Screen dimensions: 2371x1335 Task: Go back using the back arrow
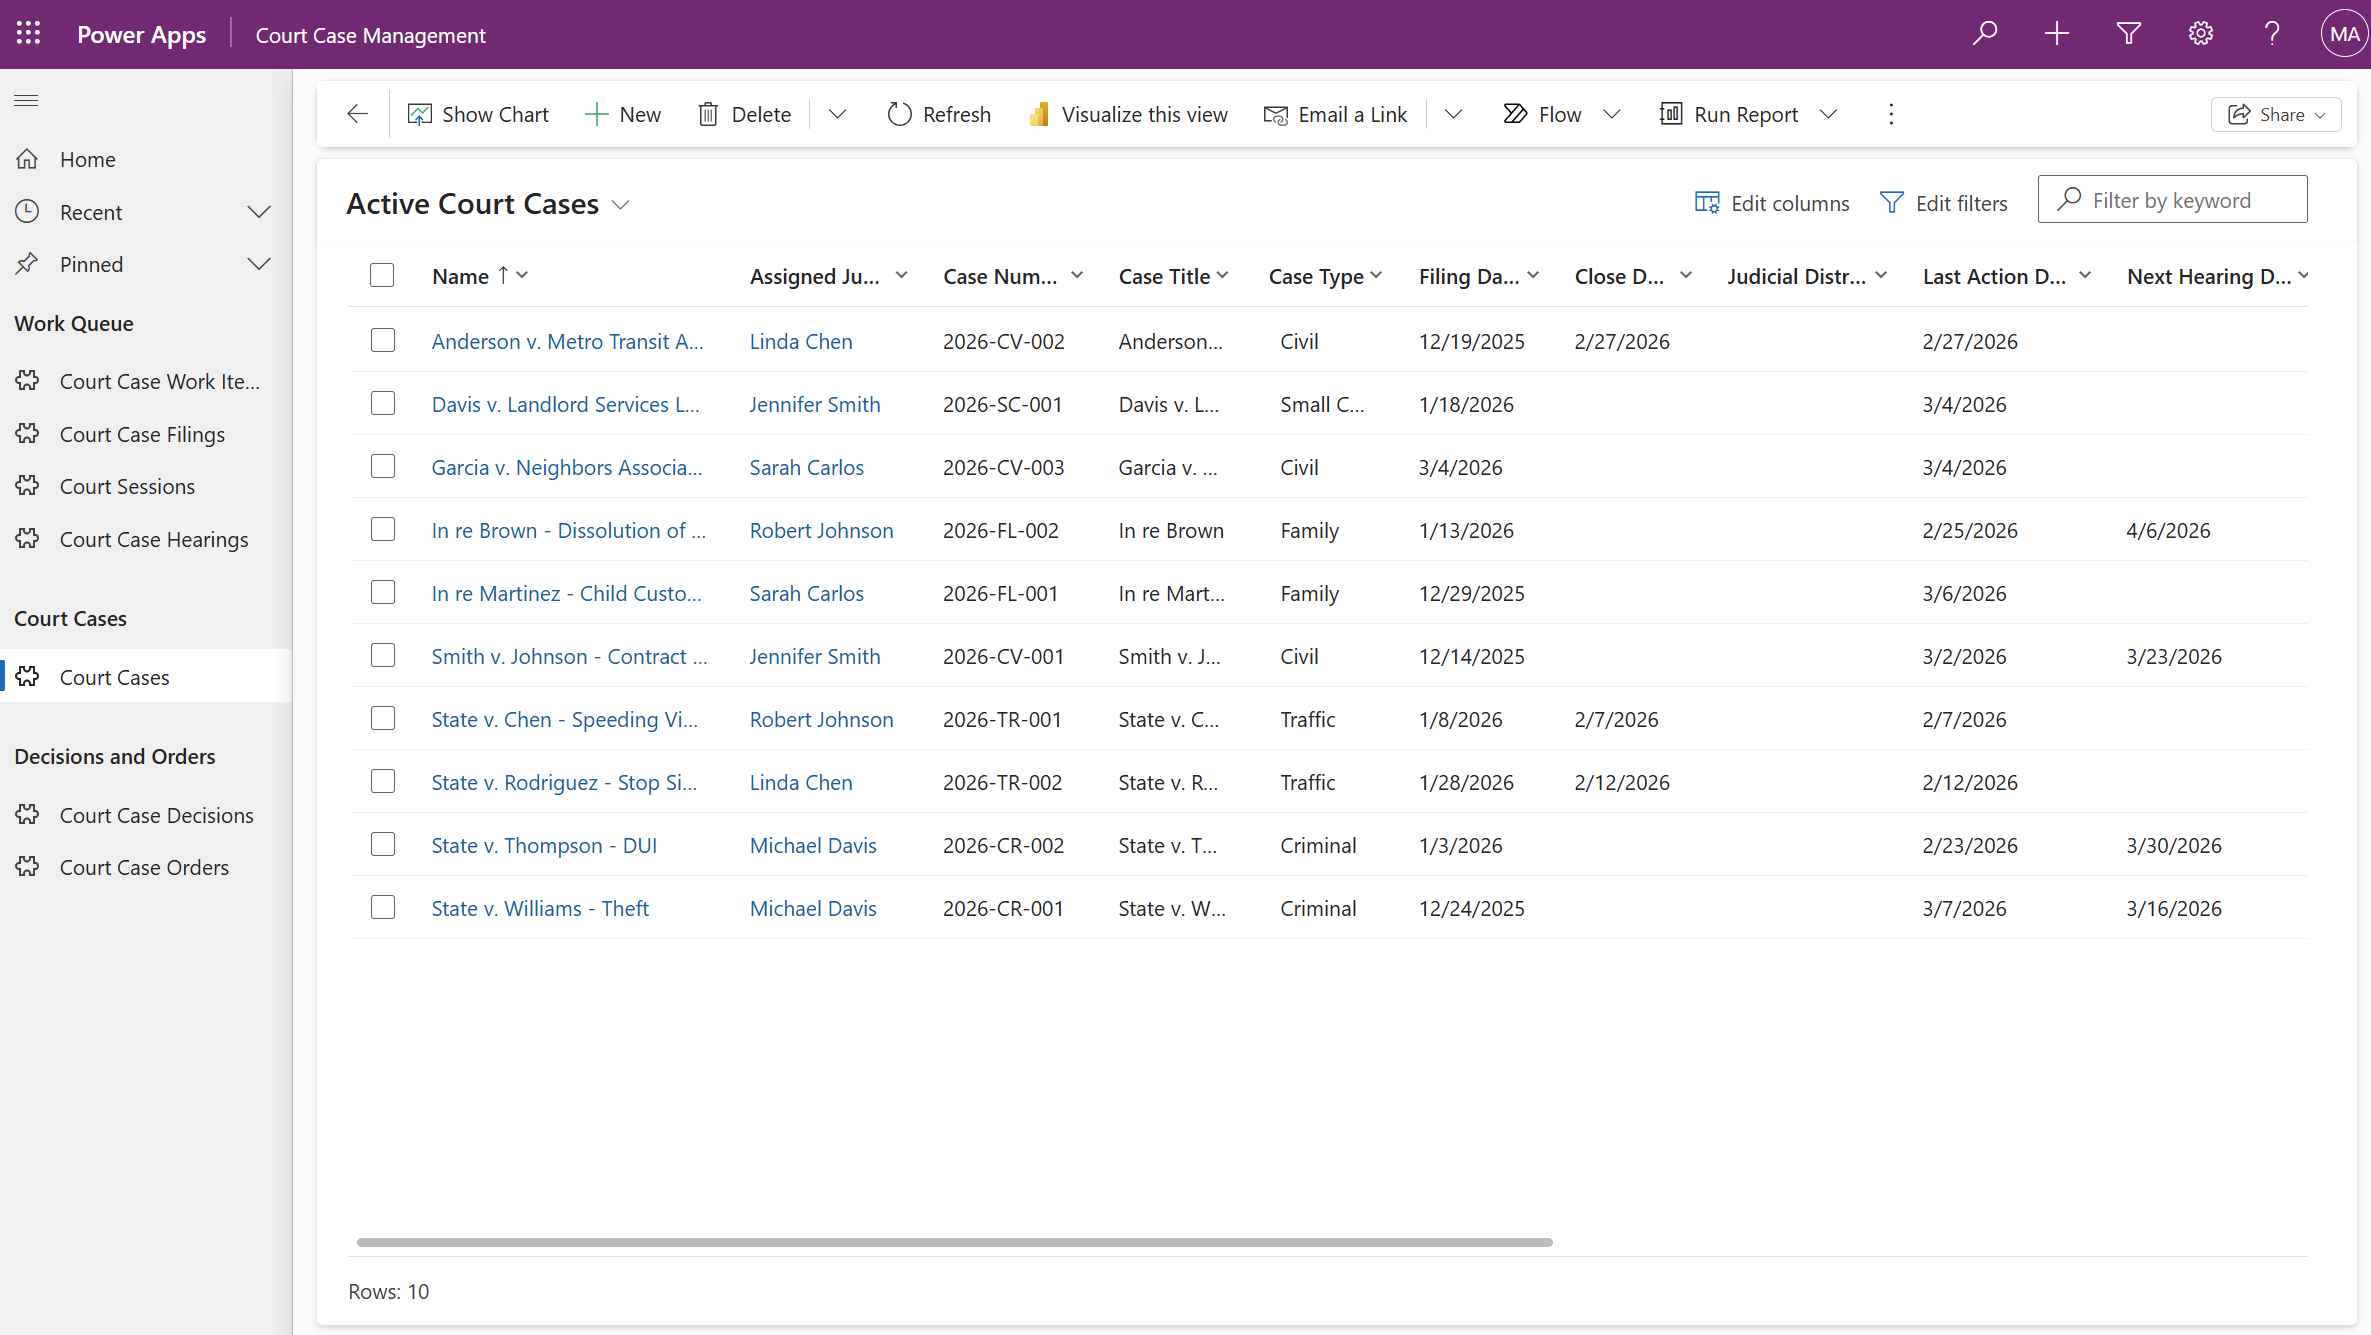click(x=358, y=114)
